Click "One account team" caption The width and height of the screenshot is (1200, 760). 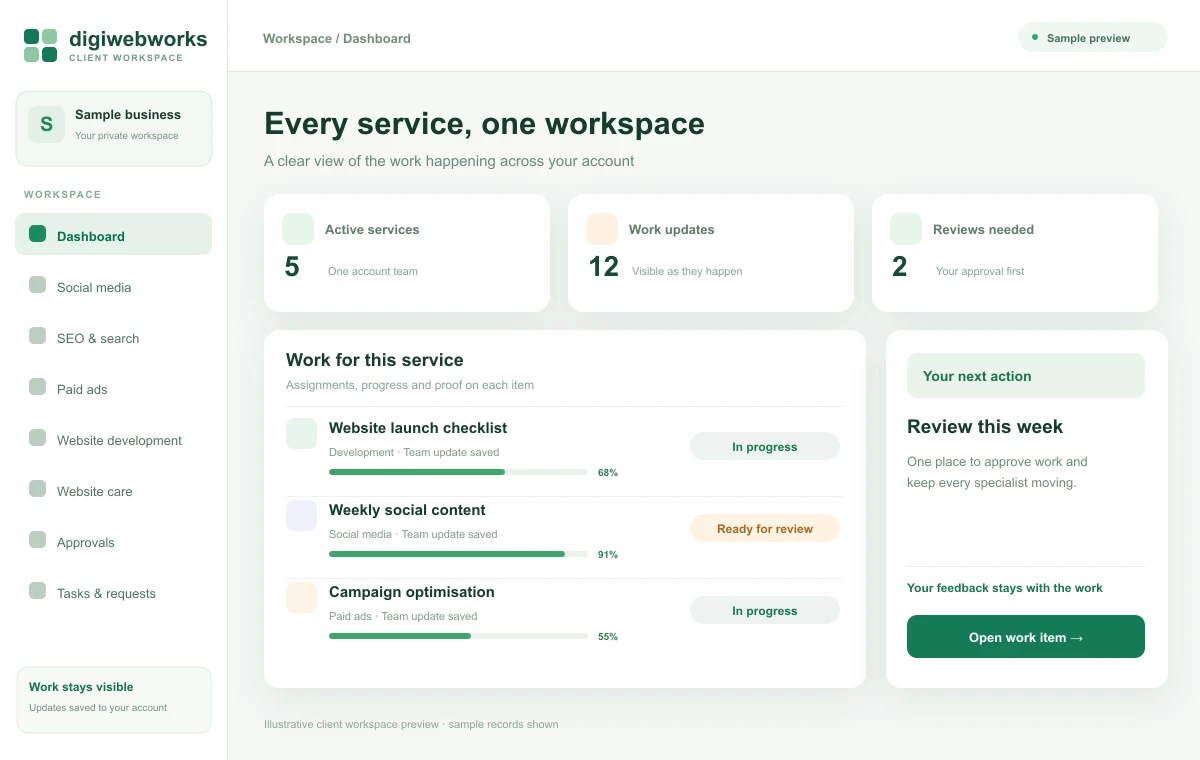373,271
